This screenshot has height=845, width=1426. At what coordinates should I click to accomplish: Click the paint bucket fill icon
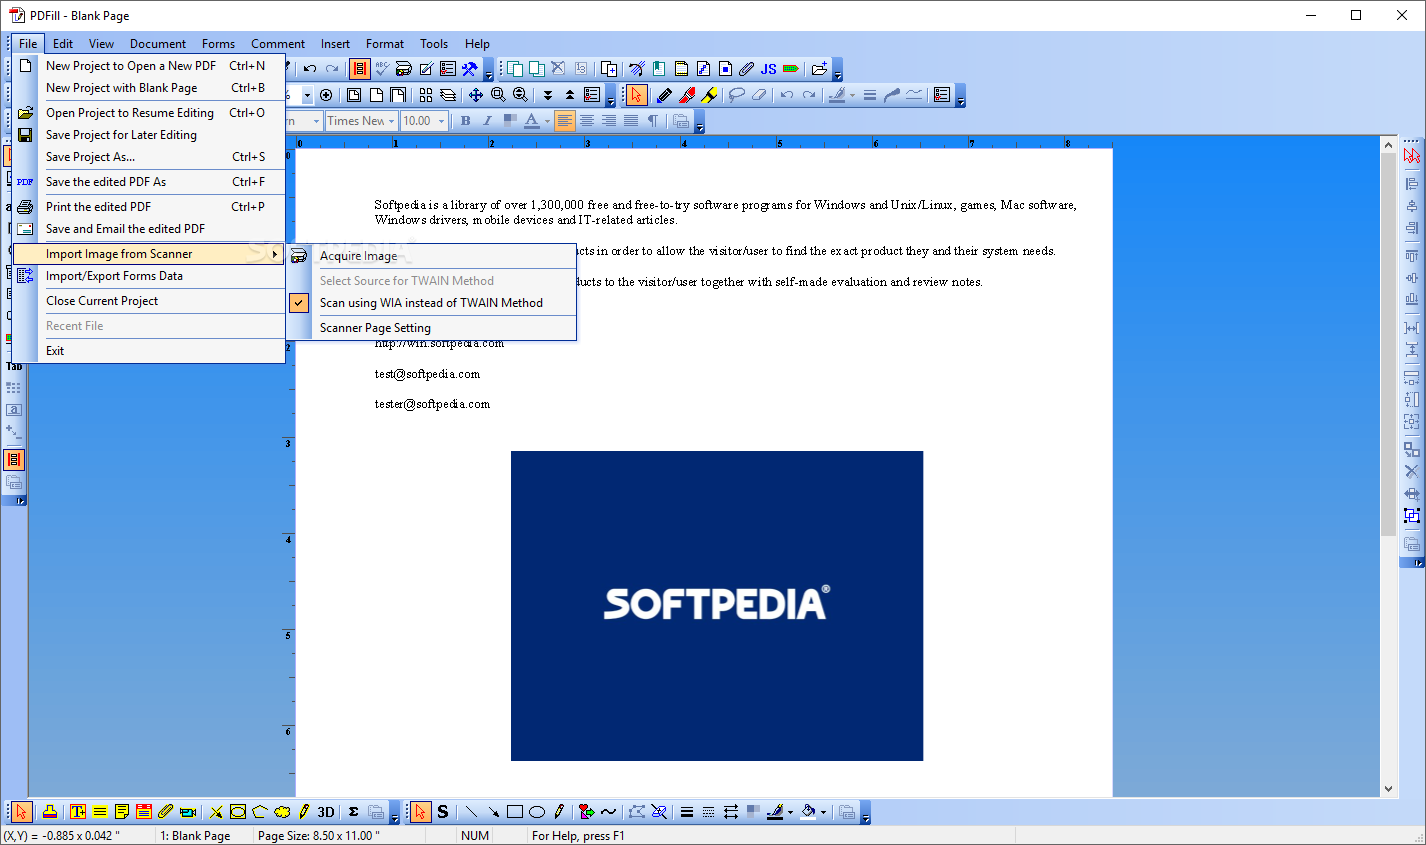click(808, 812)
